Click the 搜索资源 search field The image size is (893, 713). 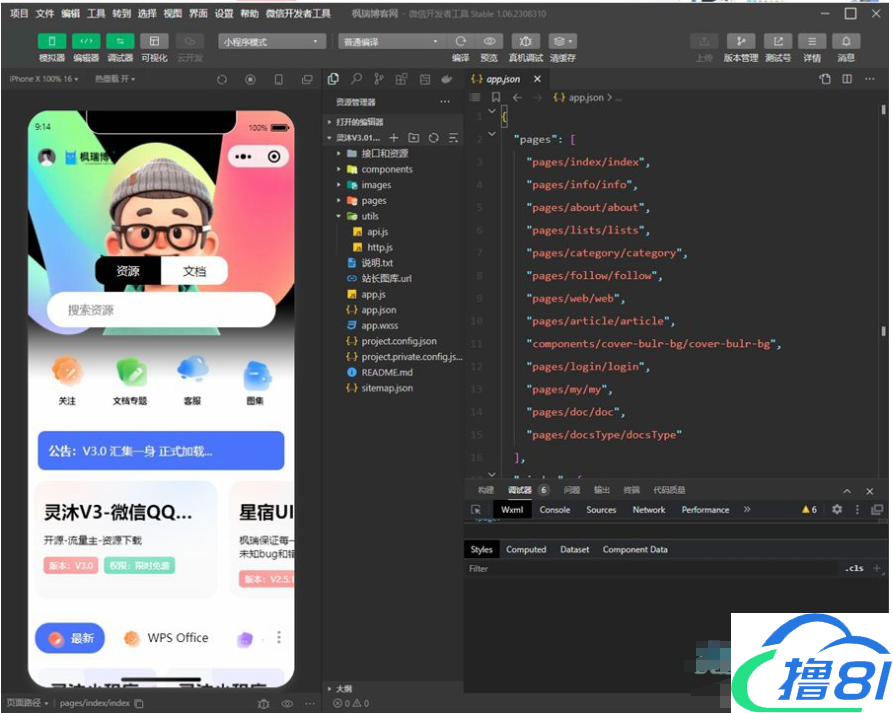tap(161, 310)
